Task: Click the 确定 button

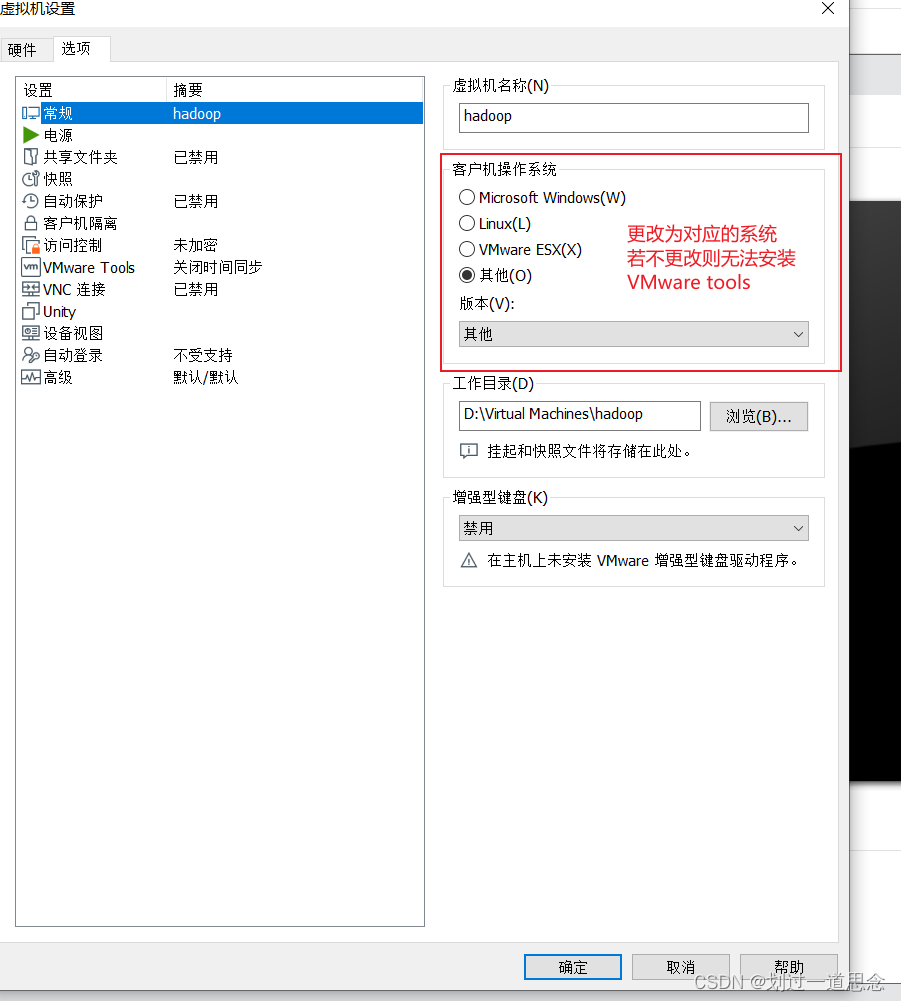Action: [573, 967]
